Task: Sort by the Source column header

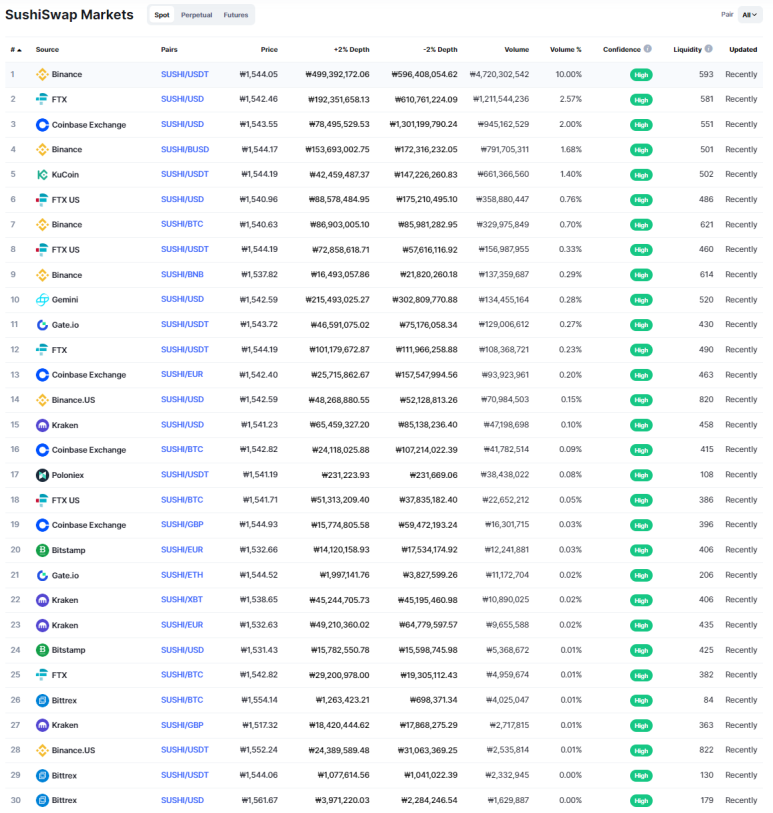Action: pos(47,50)
